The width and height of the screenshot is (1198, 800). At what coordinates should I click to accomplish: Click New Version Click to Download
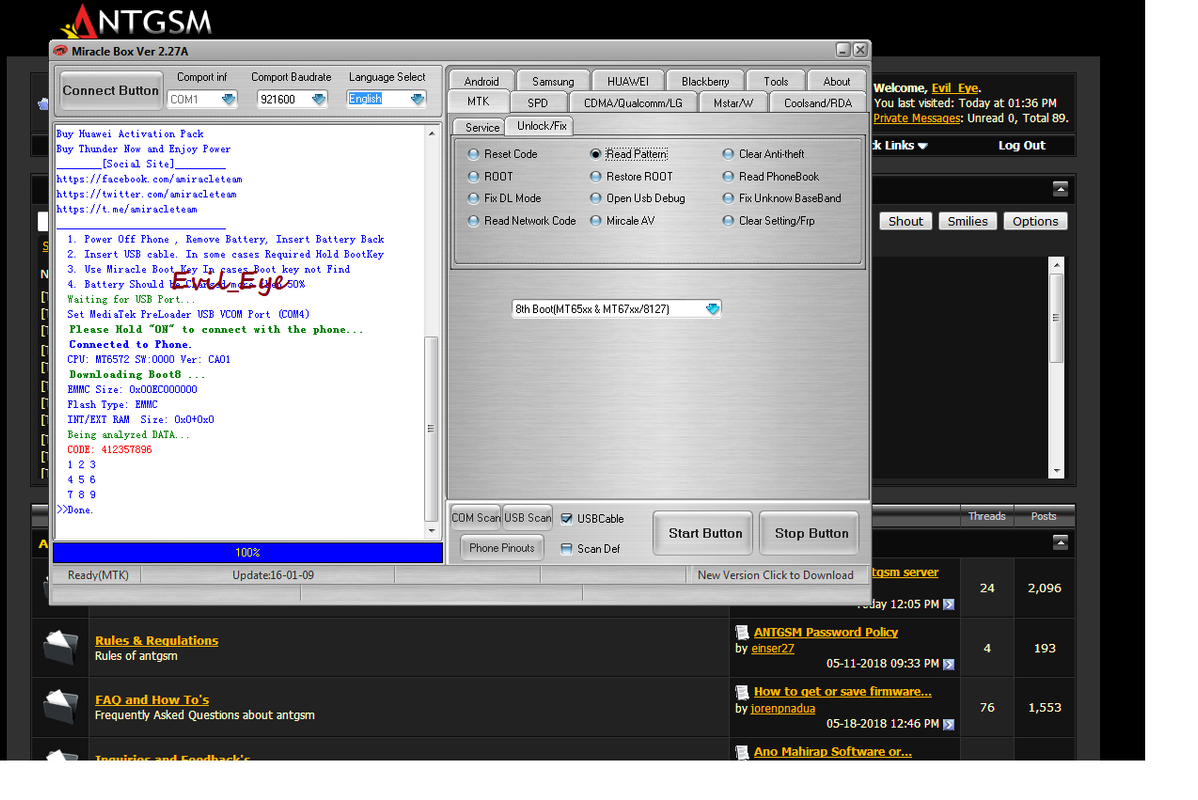click(775, 575)
